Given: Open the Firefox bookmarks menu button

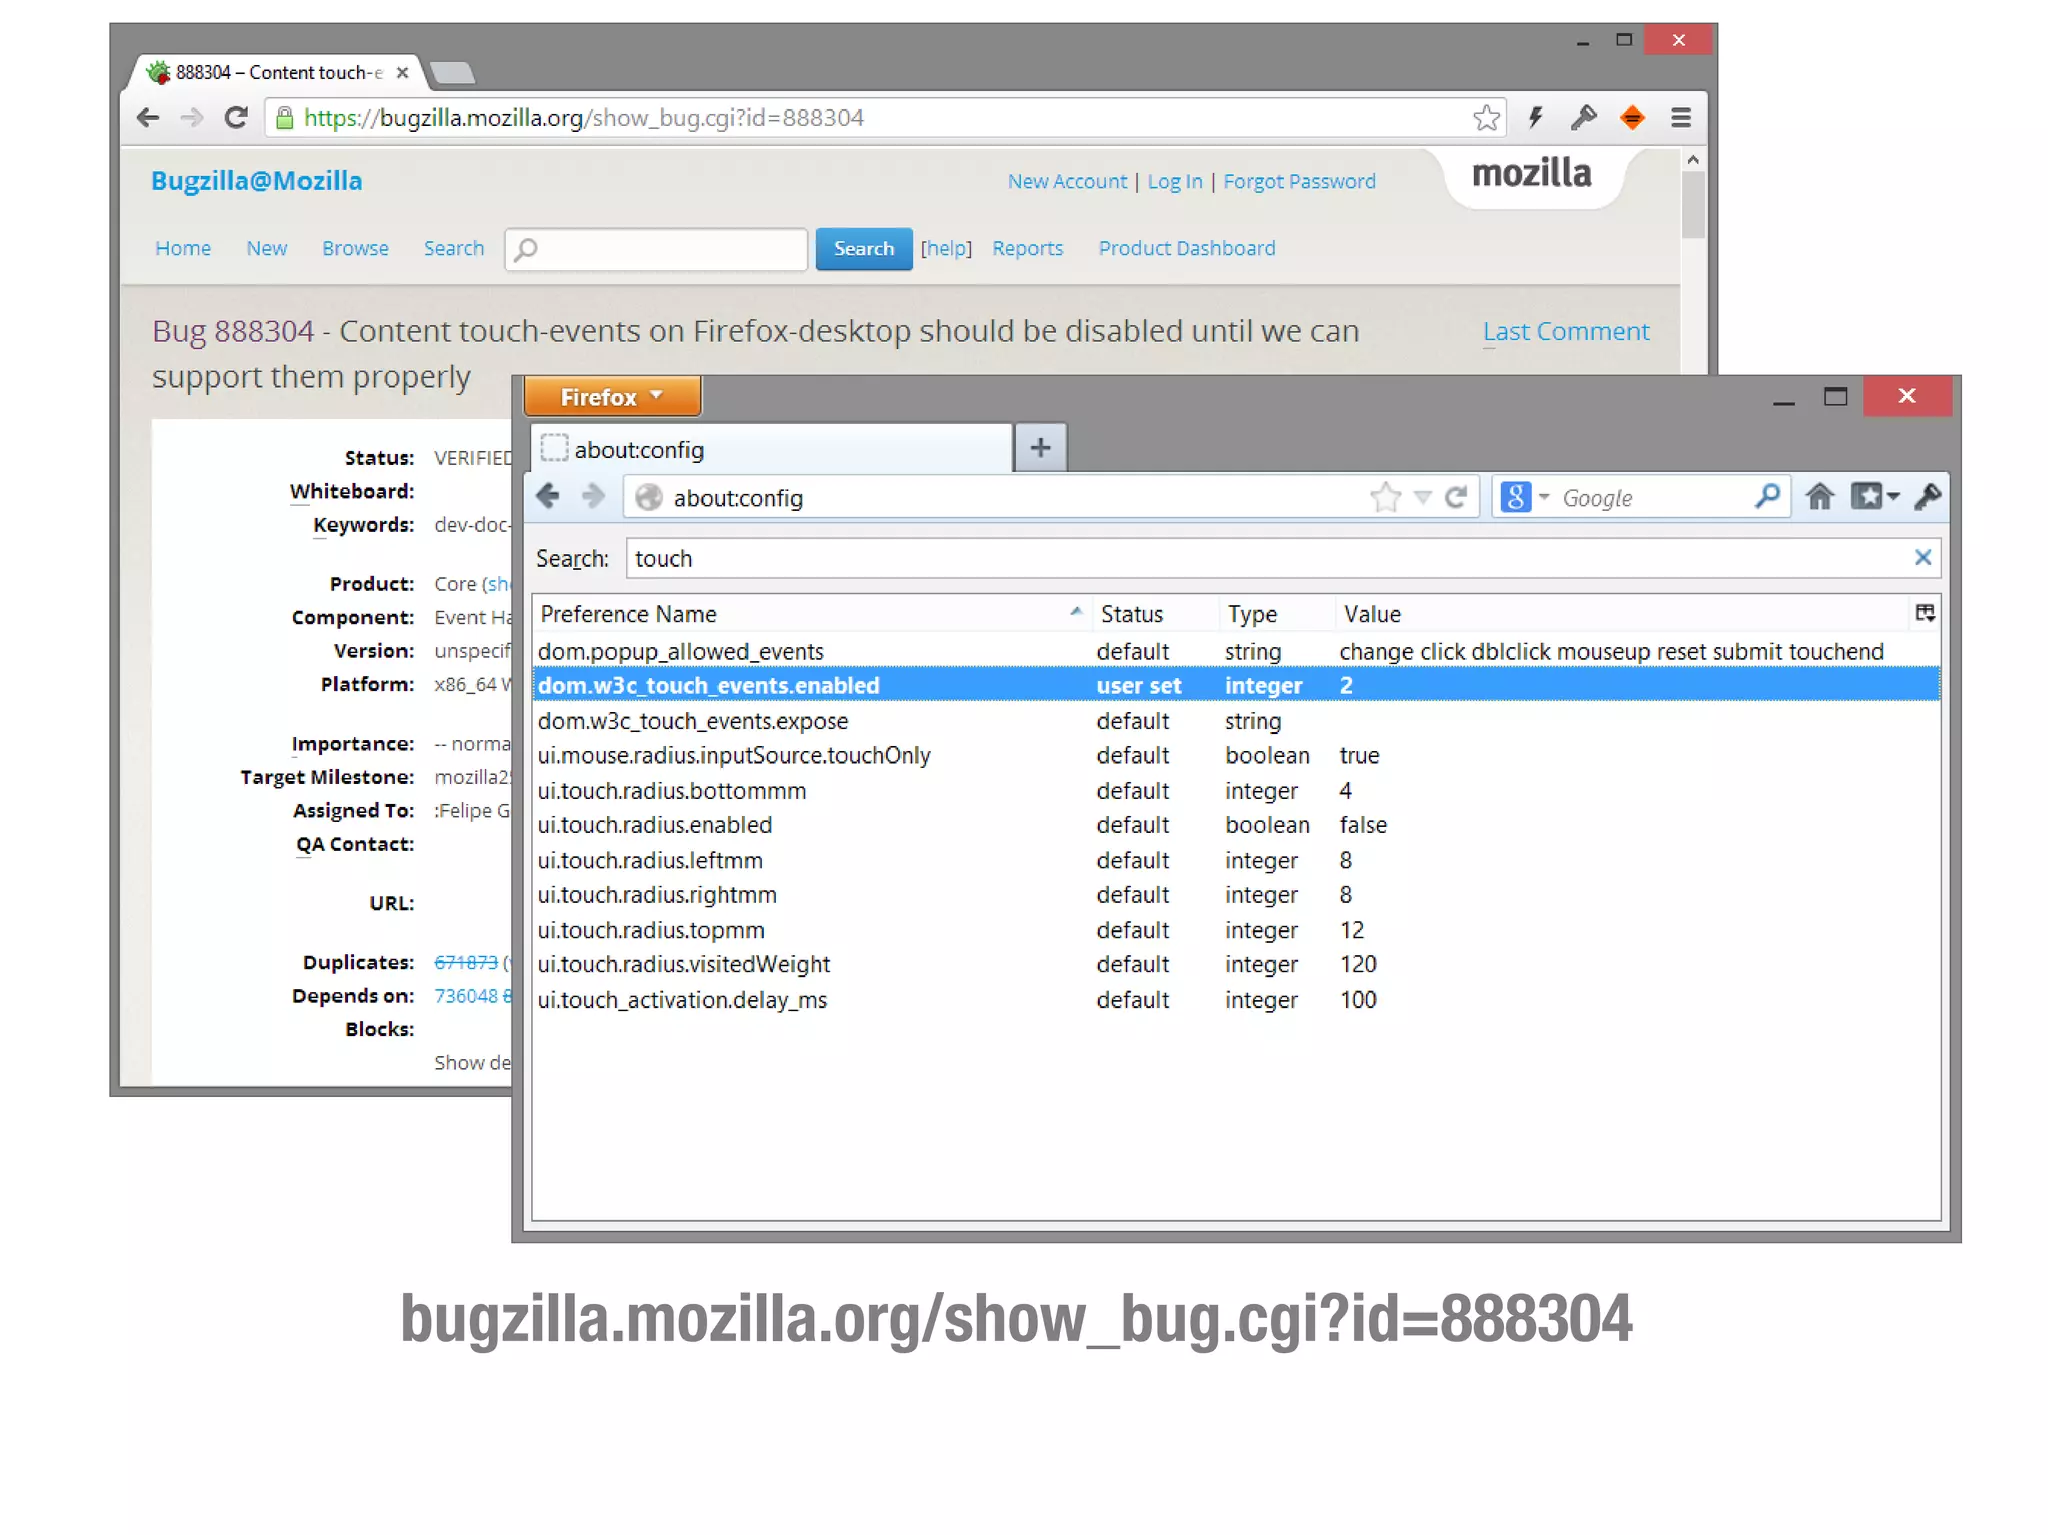Looking at the screenshot, I should point(1874,496).
